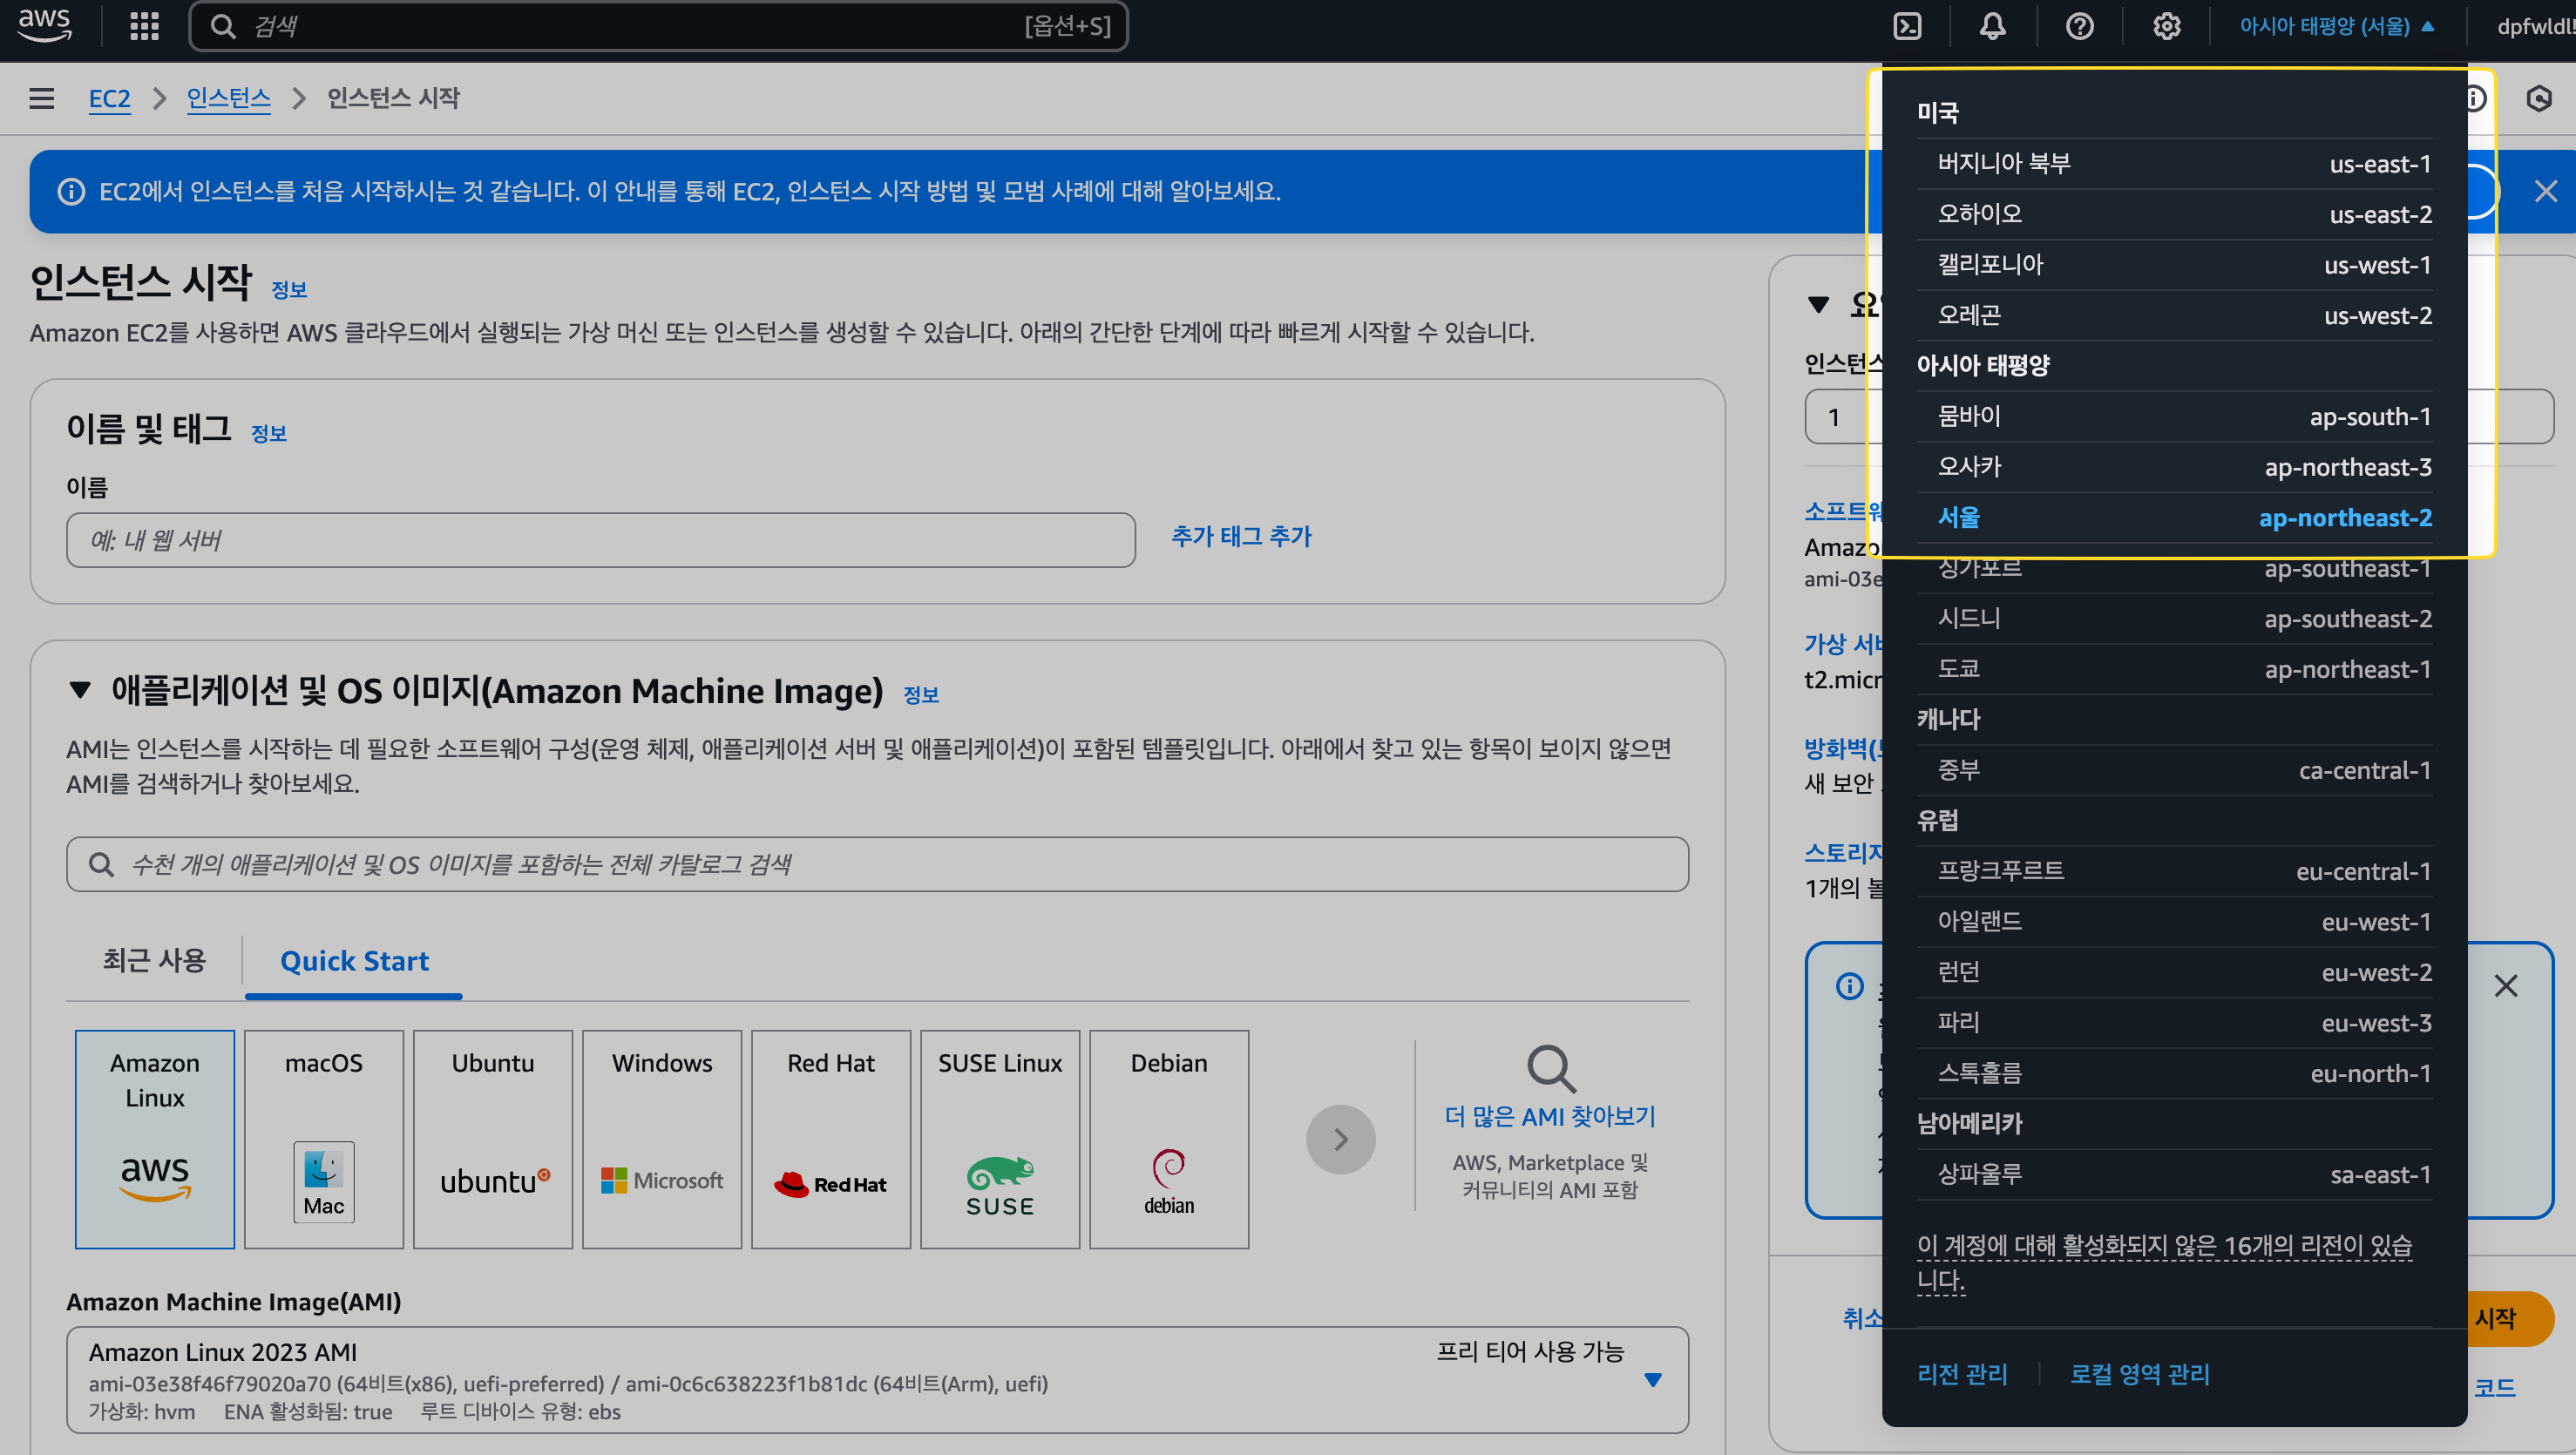Open 정보 link beside Amazon Machine Image heading
Viewport: 2576px width, 1455px height.
click(920, 695)
